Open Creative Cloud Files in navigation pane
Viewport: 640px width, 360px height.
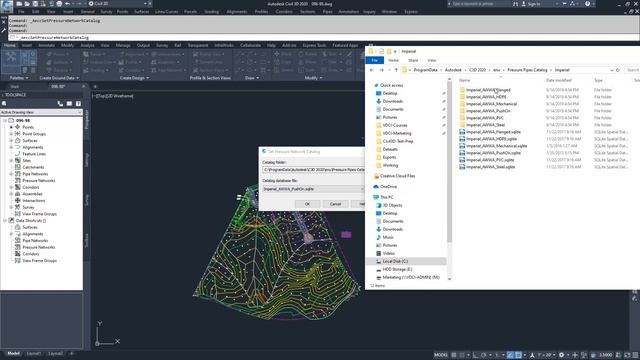coord(397,176)
